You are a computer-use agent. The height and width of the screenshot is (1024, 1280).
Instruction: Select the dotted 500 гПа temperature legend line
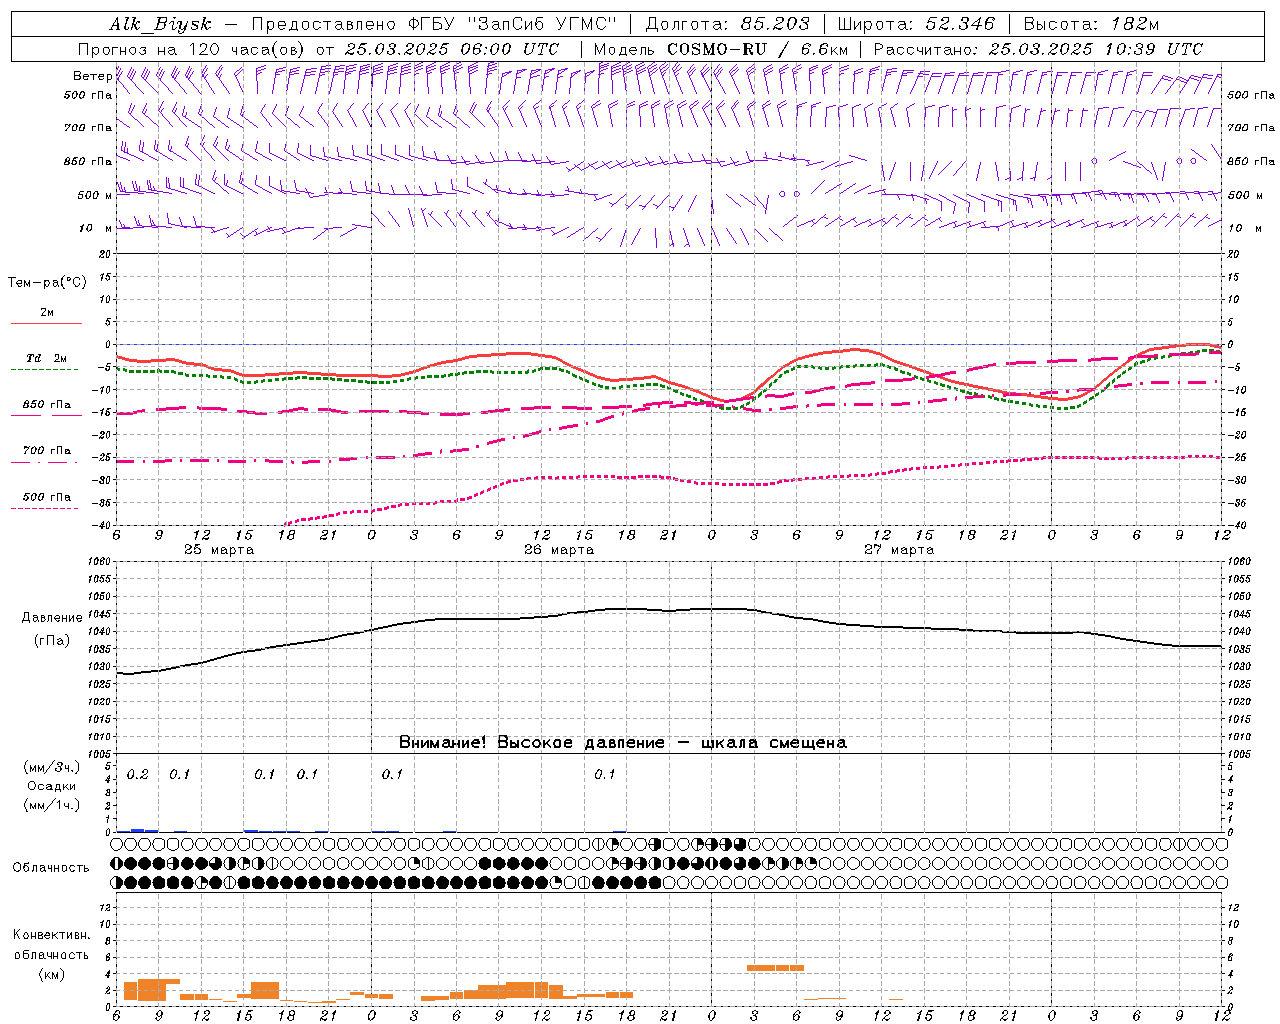pyautogui.click(x=46, y=509)
